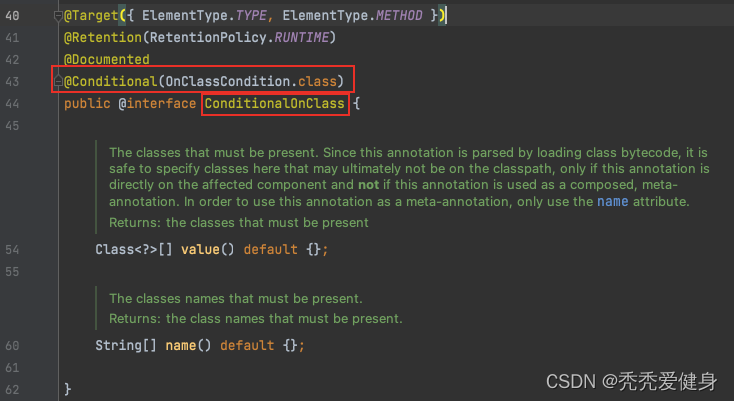Click OnClassCondition.class reference

(251, 81)
